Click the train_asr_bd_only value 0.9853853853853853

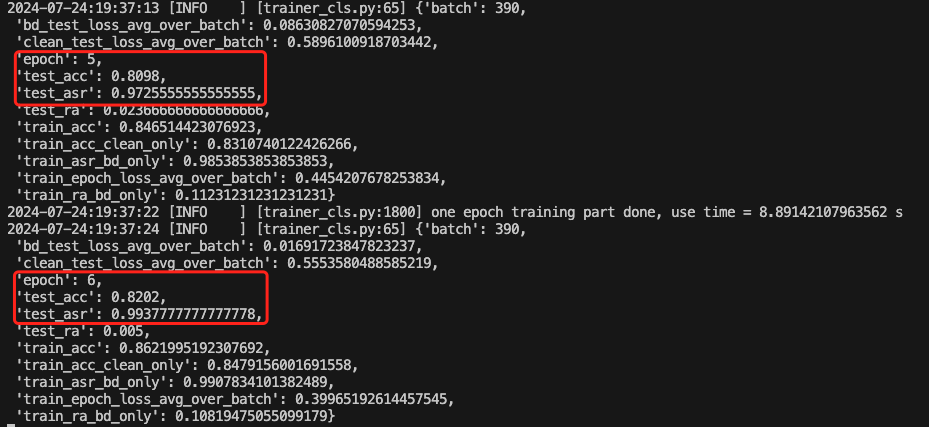258,161
